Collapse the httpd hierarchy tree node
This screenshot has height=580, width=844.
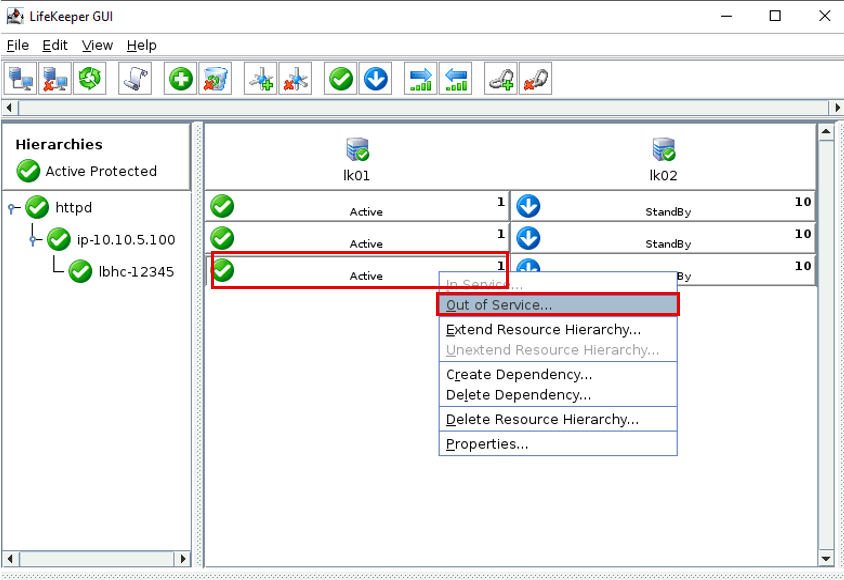13,208
